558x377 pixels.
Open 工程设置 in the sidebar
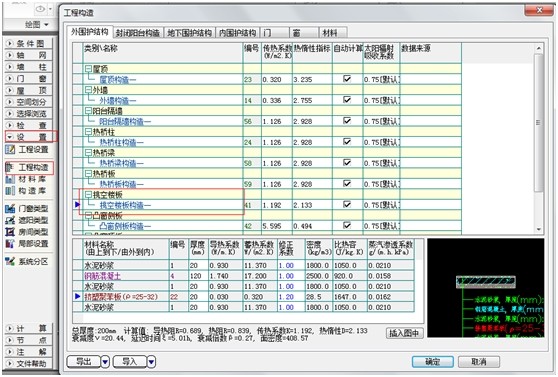(27, 149)
